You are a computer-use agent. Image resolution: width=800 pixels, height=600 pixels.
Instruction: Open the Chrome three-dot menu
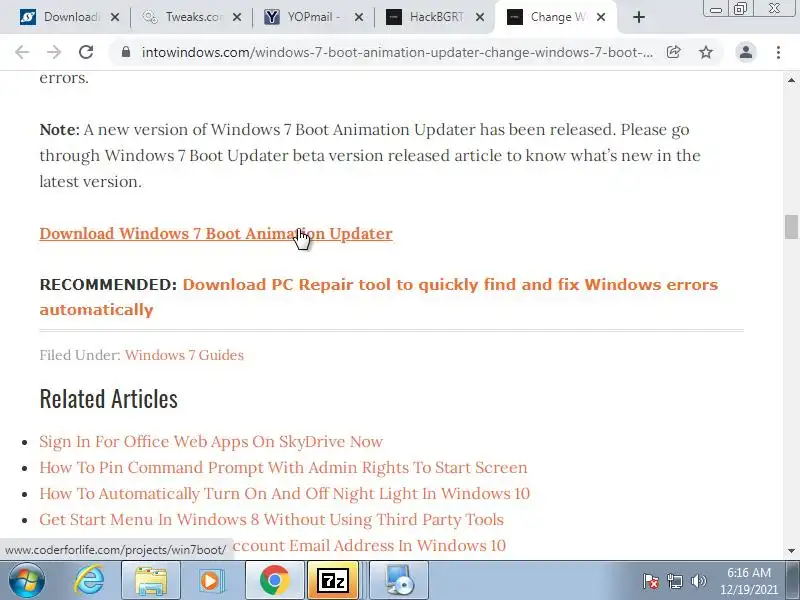click(778, 52)
